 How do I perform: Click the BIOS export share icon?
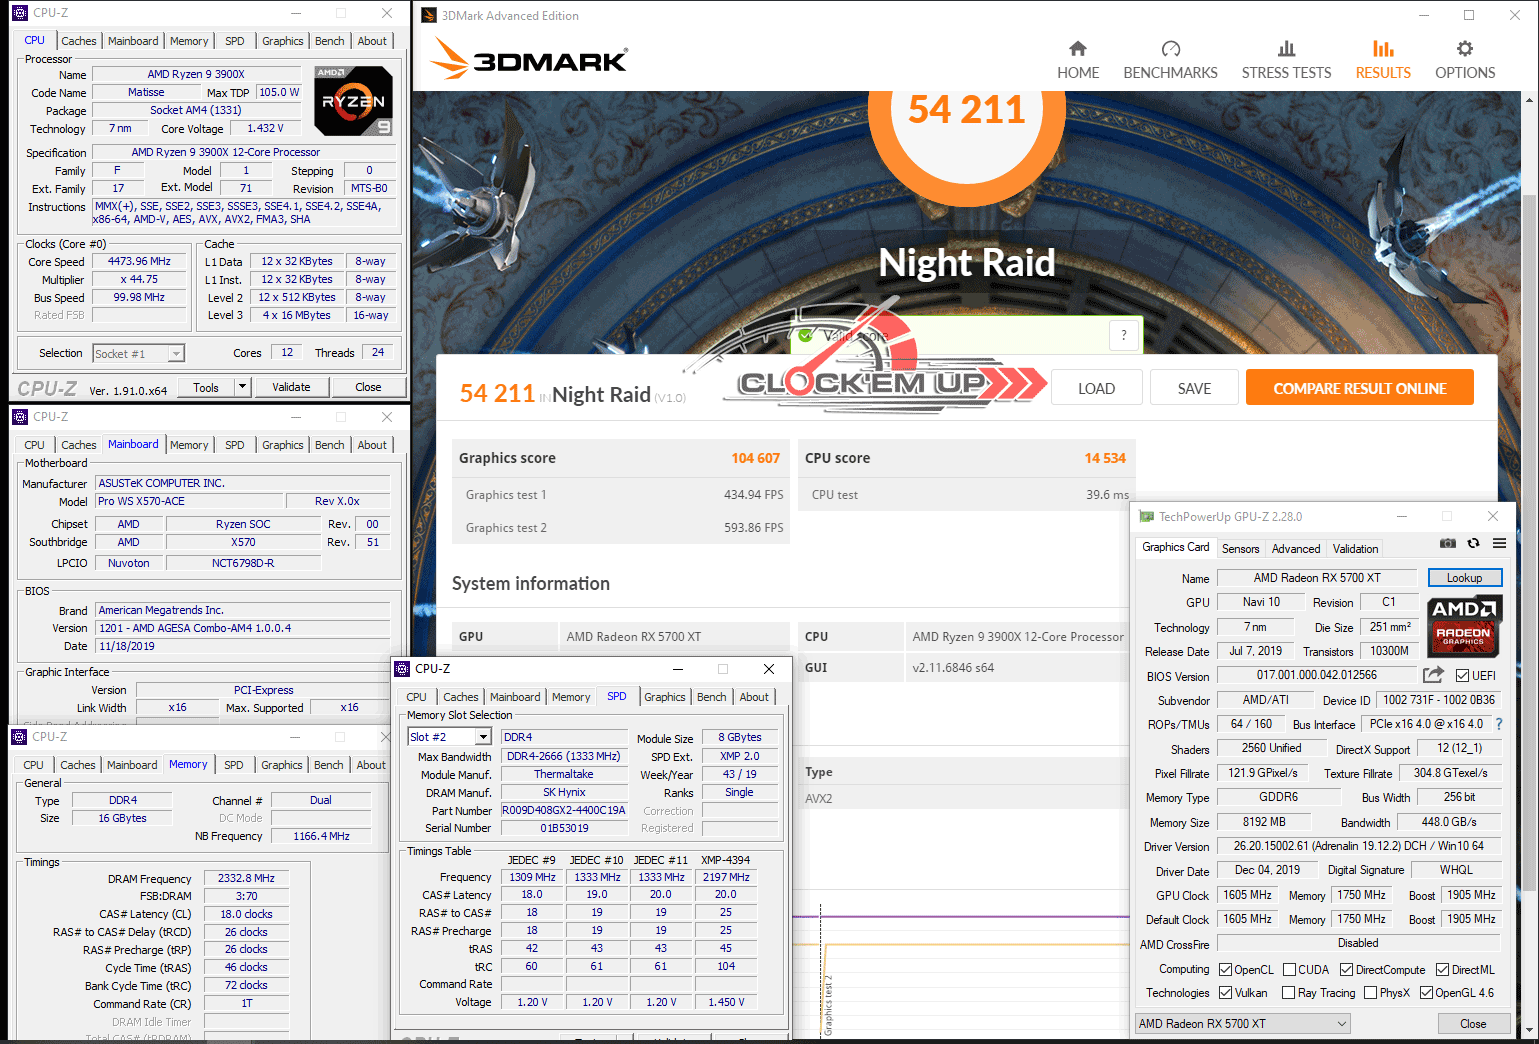coord(1433,675)
